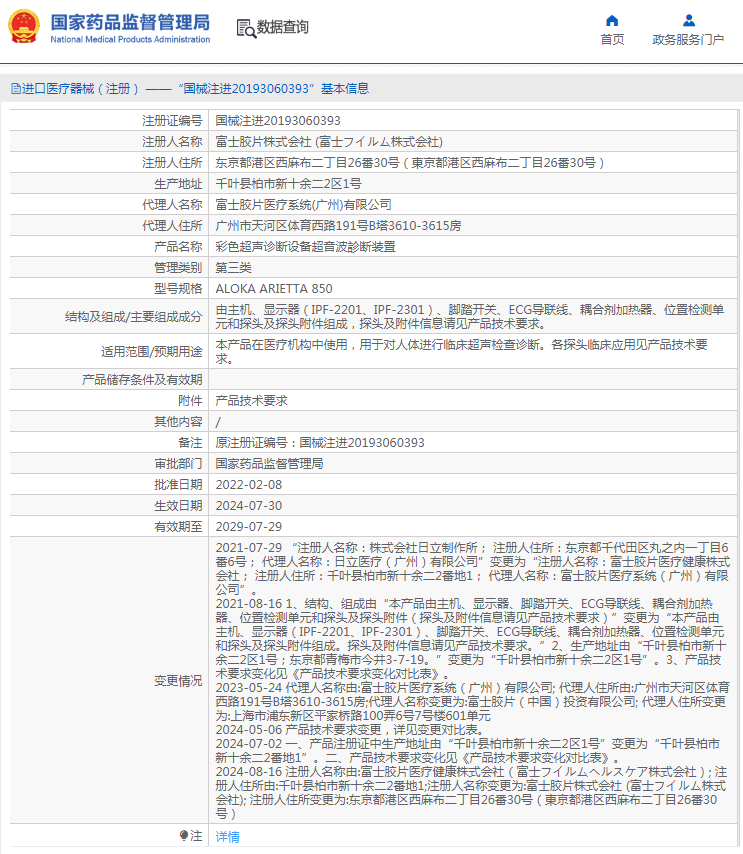The height and width of the screenshot is (854, 743).
Task: Select the 产品名称 label
Action: pos(178,247)
